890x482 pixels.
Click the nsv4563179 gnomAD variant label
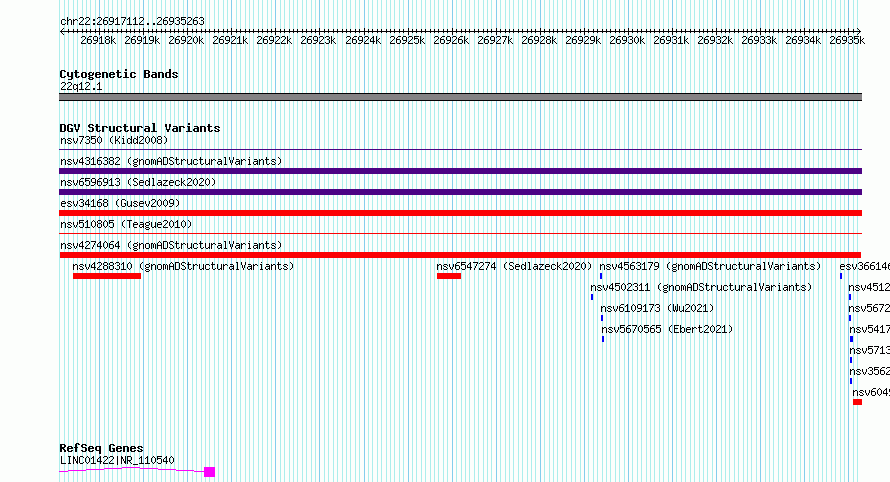coord(711,266)
